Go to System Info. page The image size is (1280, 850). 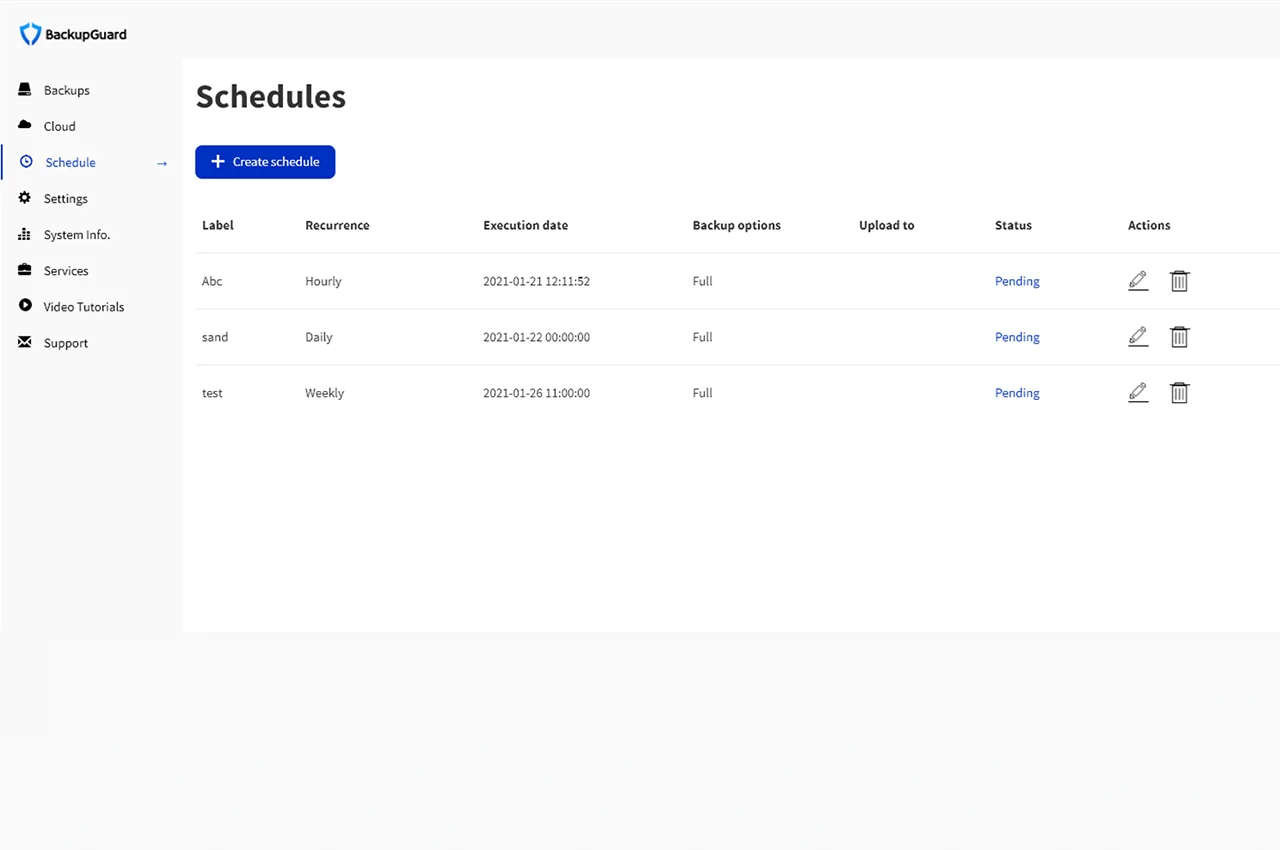[76, 235]
